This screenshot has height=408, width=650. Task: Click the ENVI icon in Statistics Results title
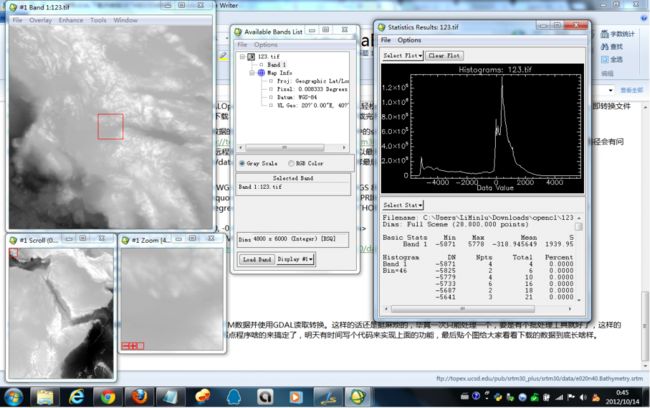pos(381,27)
